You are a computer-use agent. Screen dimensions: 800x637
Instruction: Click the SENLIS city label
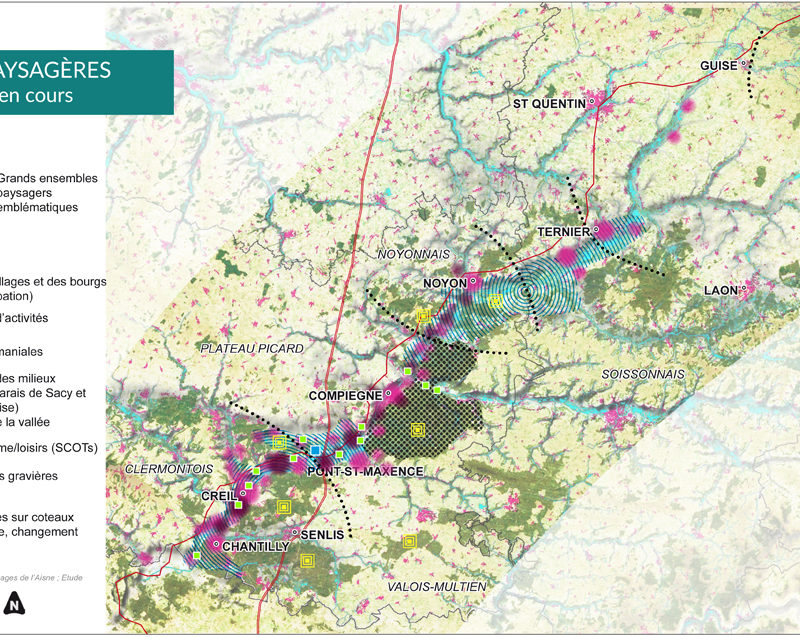point(321,535)
